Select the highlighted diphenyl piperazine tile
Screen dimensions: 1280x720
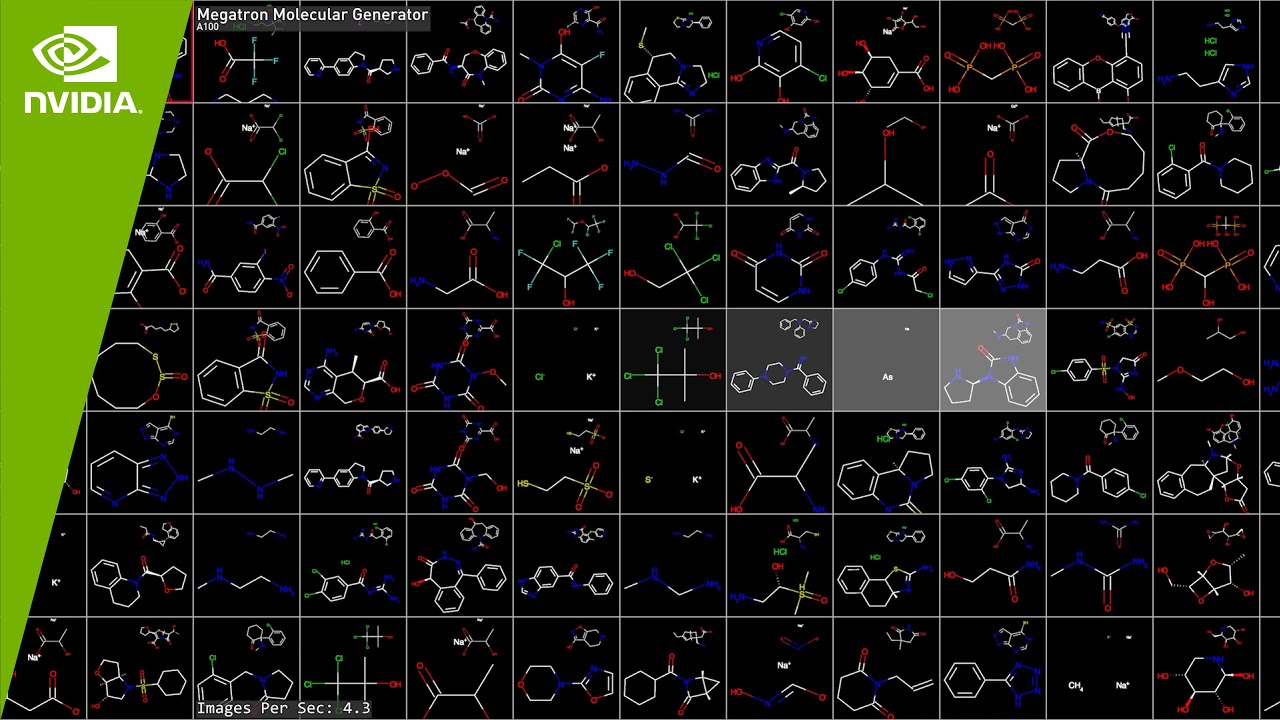[779, 360]
